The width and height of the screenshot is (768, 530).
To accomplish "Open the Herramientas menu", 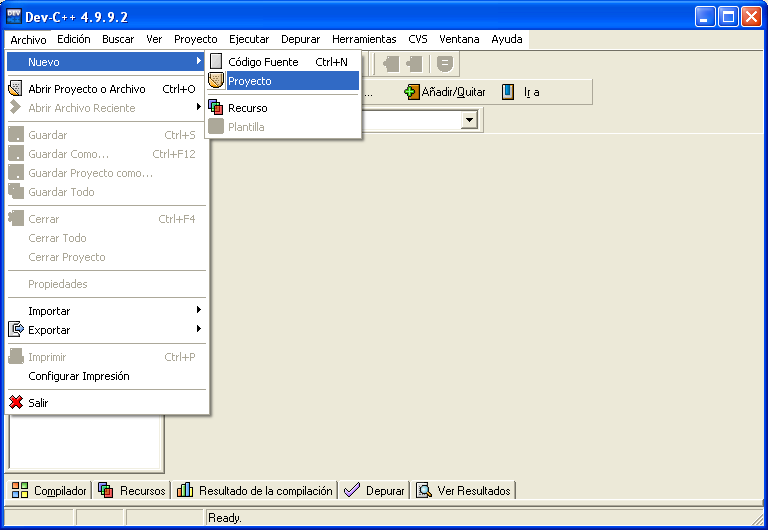I will pyautogui.click(x=364, y=39).
